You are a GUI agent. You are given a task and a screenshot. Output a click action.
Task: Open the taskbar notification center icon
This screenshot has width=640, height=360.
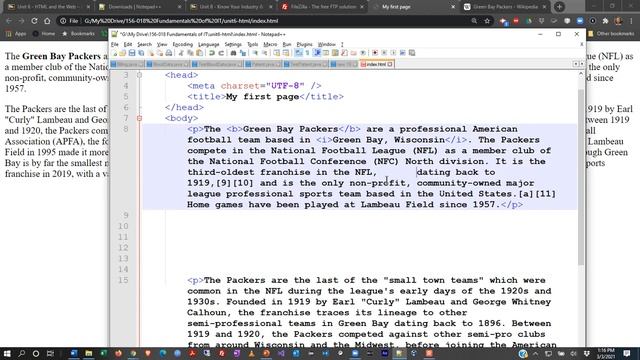(627, 353)
